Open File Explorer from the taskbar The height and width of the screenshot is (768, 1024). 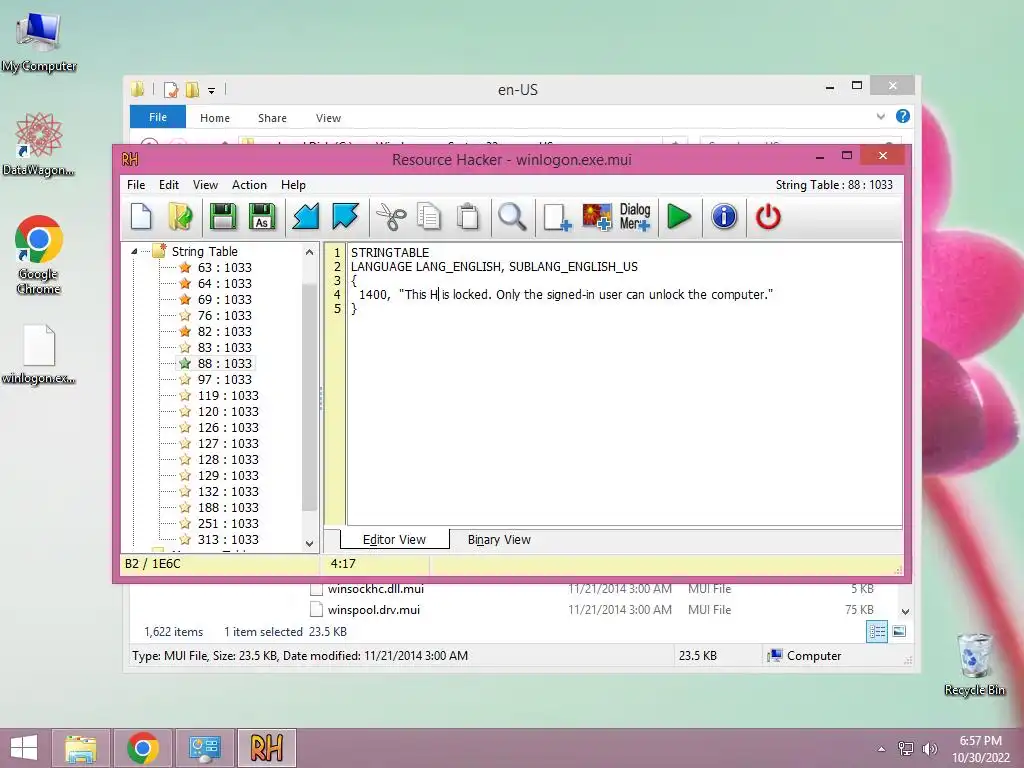click(x=80, y=748)
